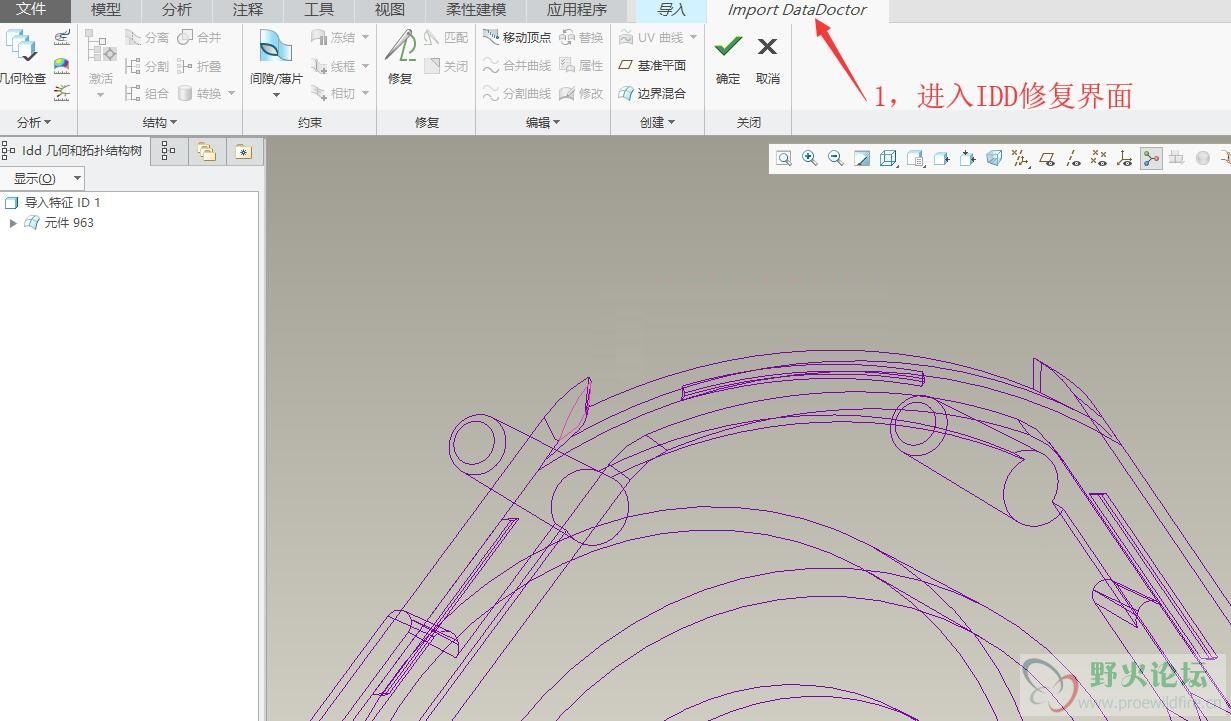Expand the 编辑 group dropdown
The width and height of the screenshot is (1231, 721).
[x=543, y=122]
